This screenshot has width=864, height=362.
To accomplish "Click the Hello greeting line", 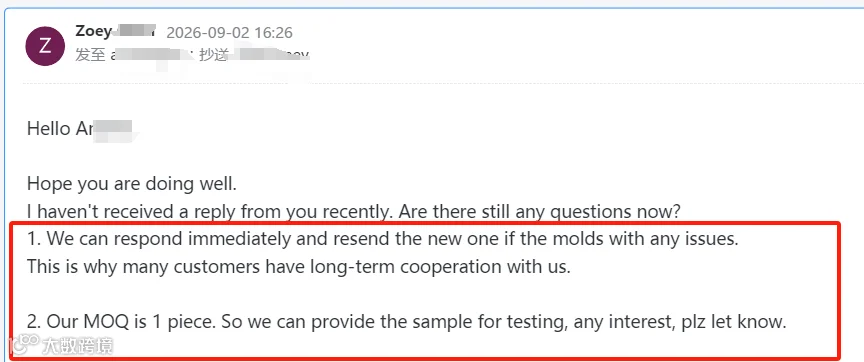I will pyautogui.click(x=79, y=128).
